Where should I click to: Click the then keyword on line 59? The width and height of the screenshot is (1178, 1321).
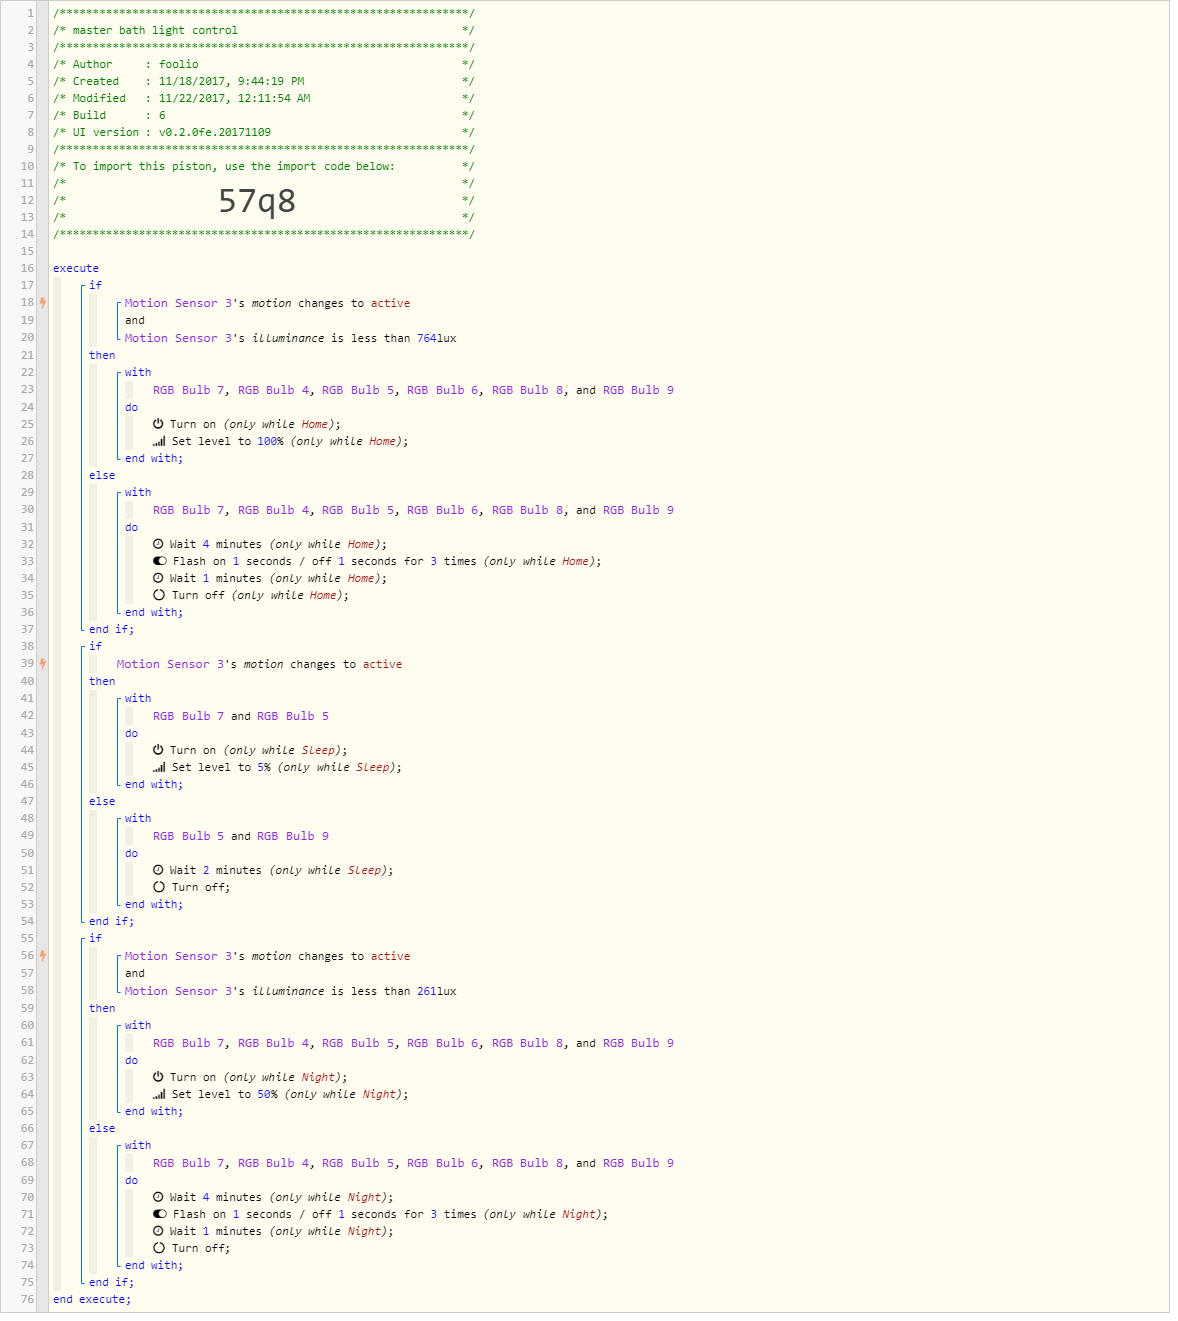coord(102,1008)
